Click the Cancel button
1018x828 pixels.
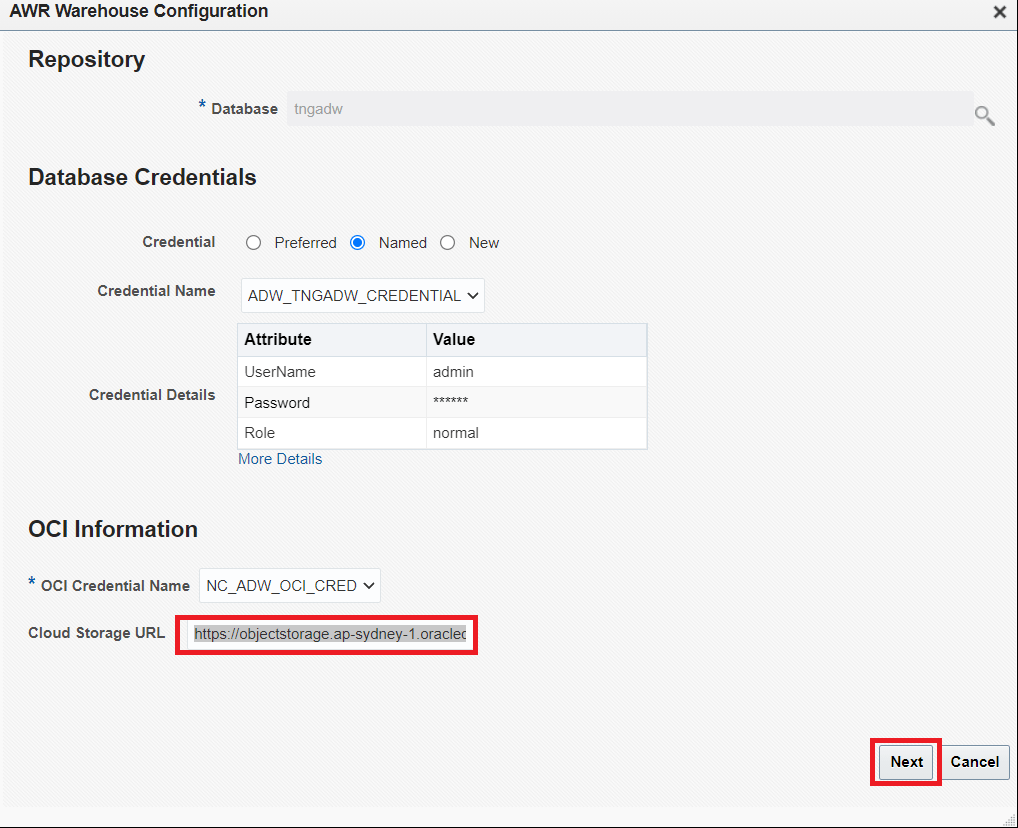click(x=974, y=762)
